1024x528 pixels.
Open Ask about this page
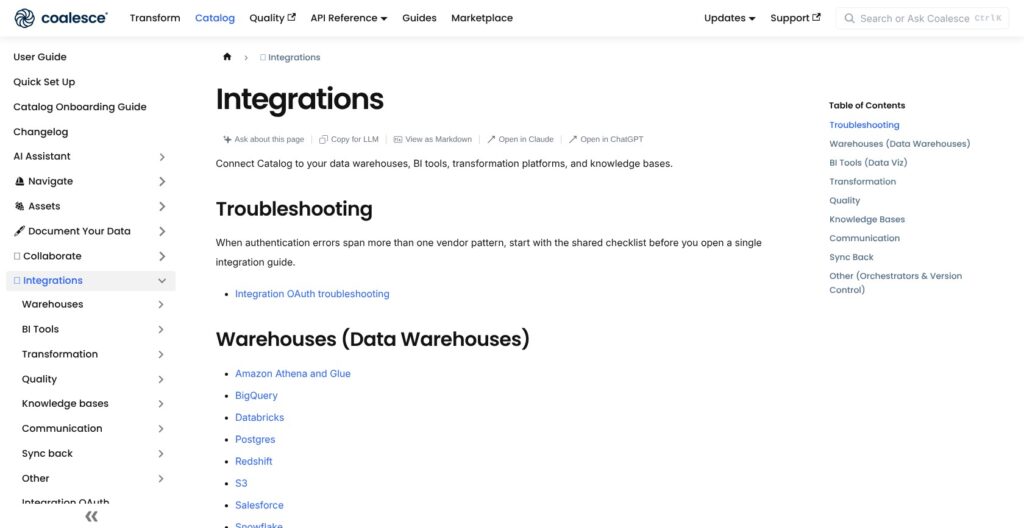click(x=264, y=139)
